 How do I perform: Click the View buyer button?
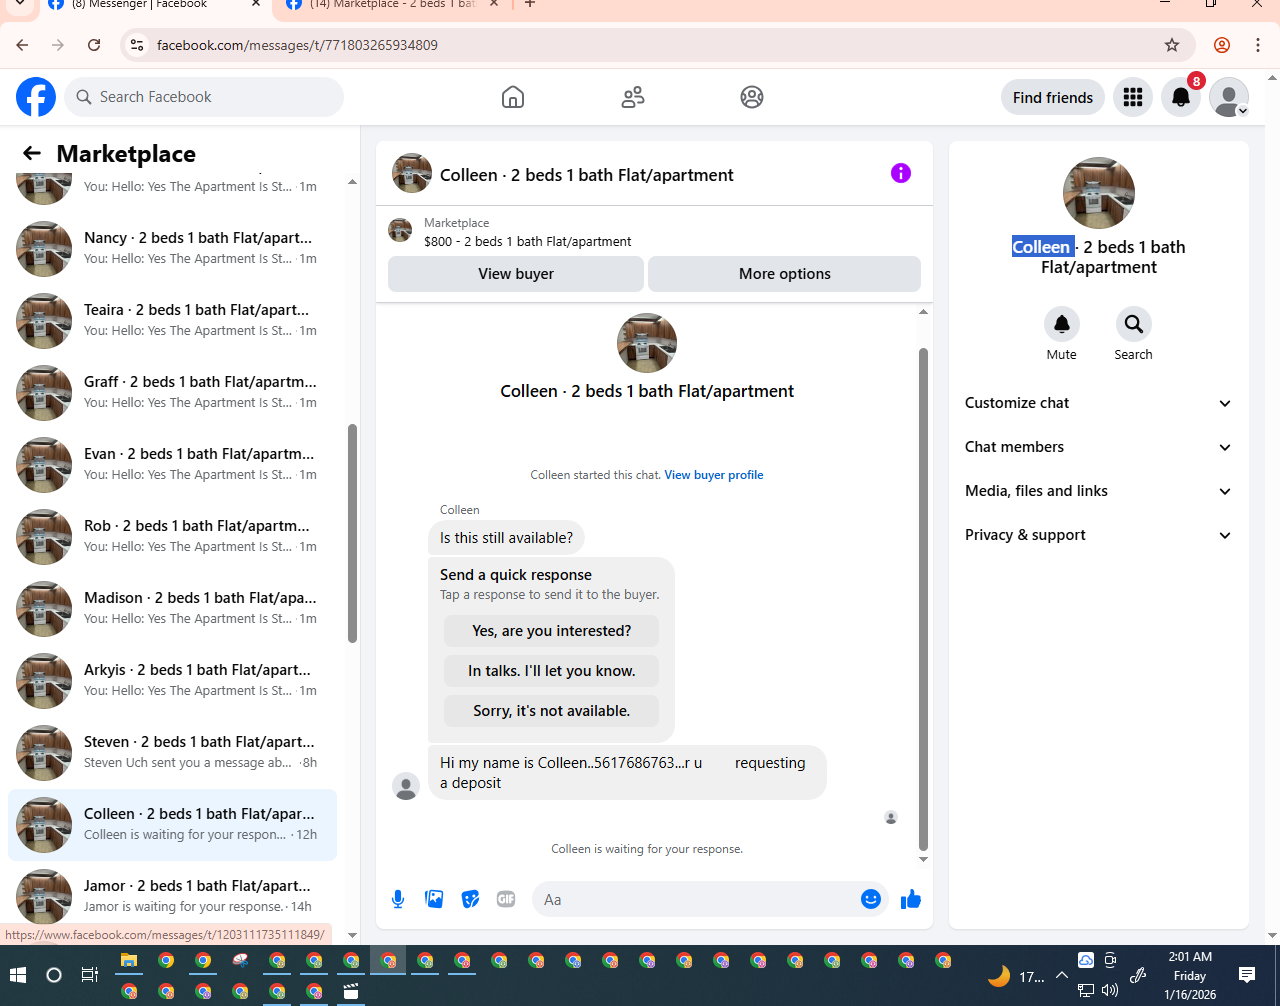coord(516,274)
